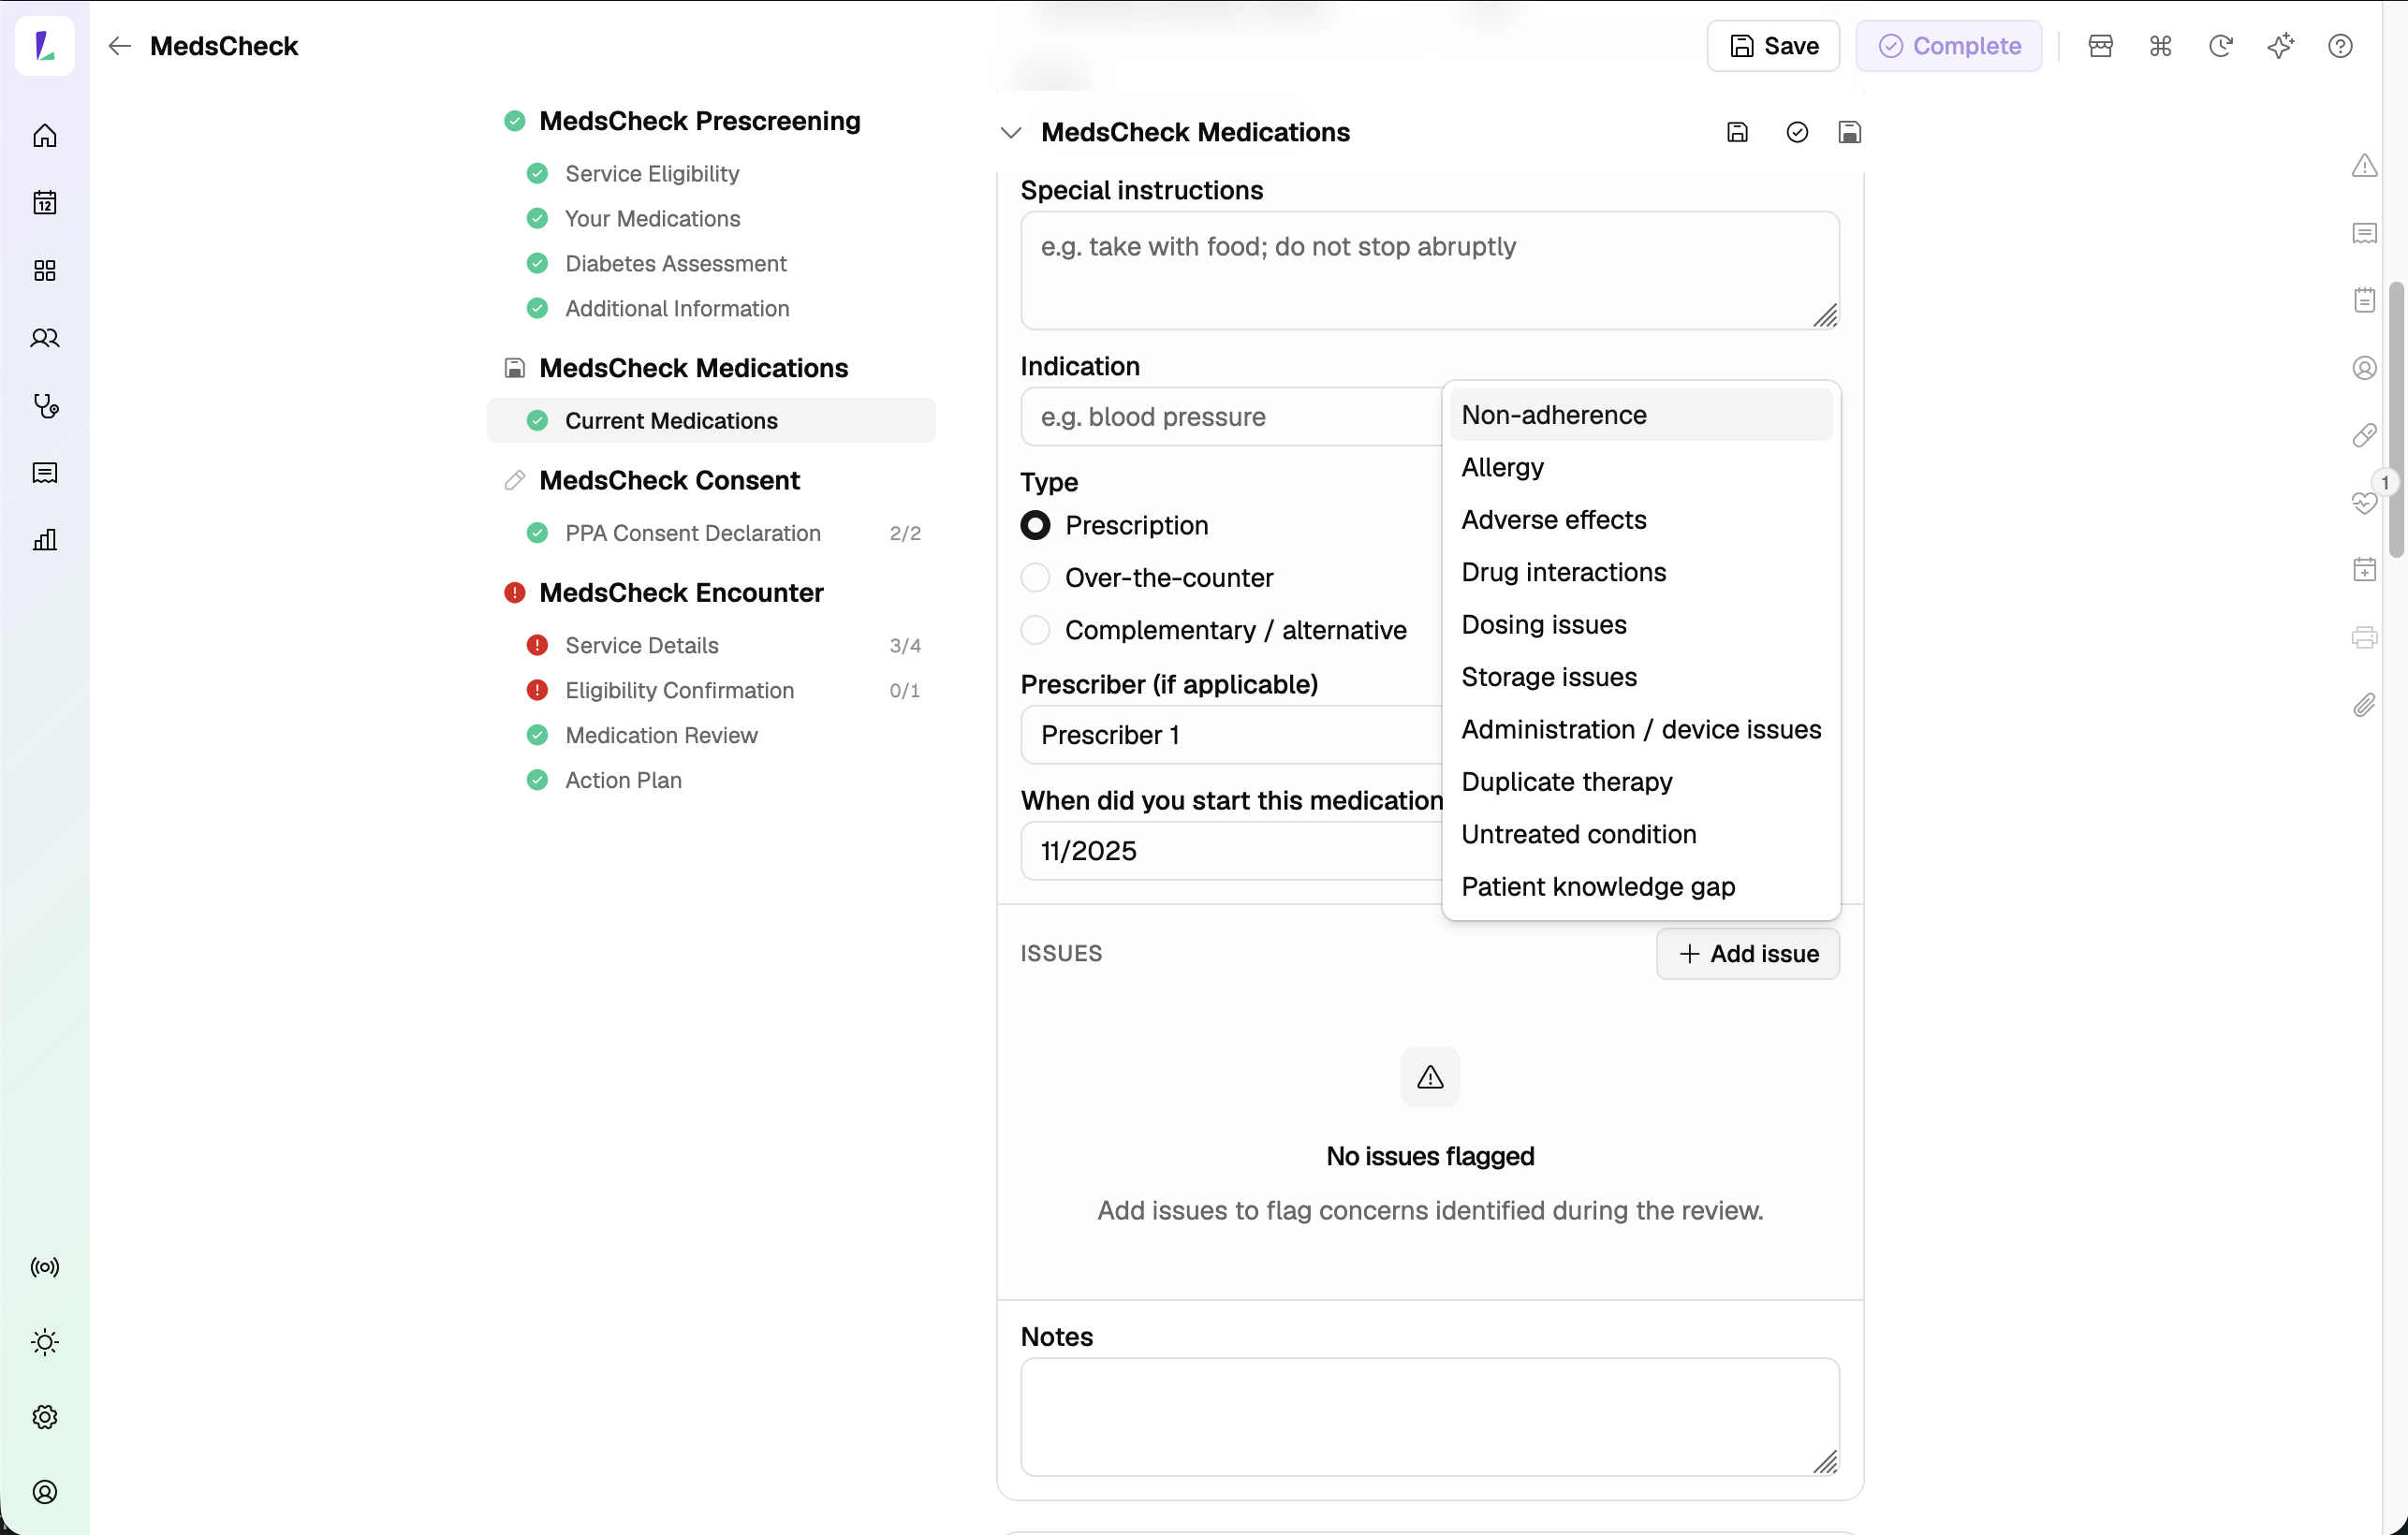The width and height of the screenshot is (2408, 1535).
Task: Toggle the light theme sun icon
Action: coord(45,1343)
